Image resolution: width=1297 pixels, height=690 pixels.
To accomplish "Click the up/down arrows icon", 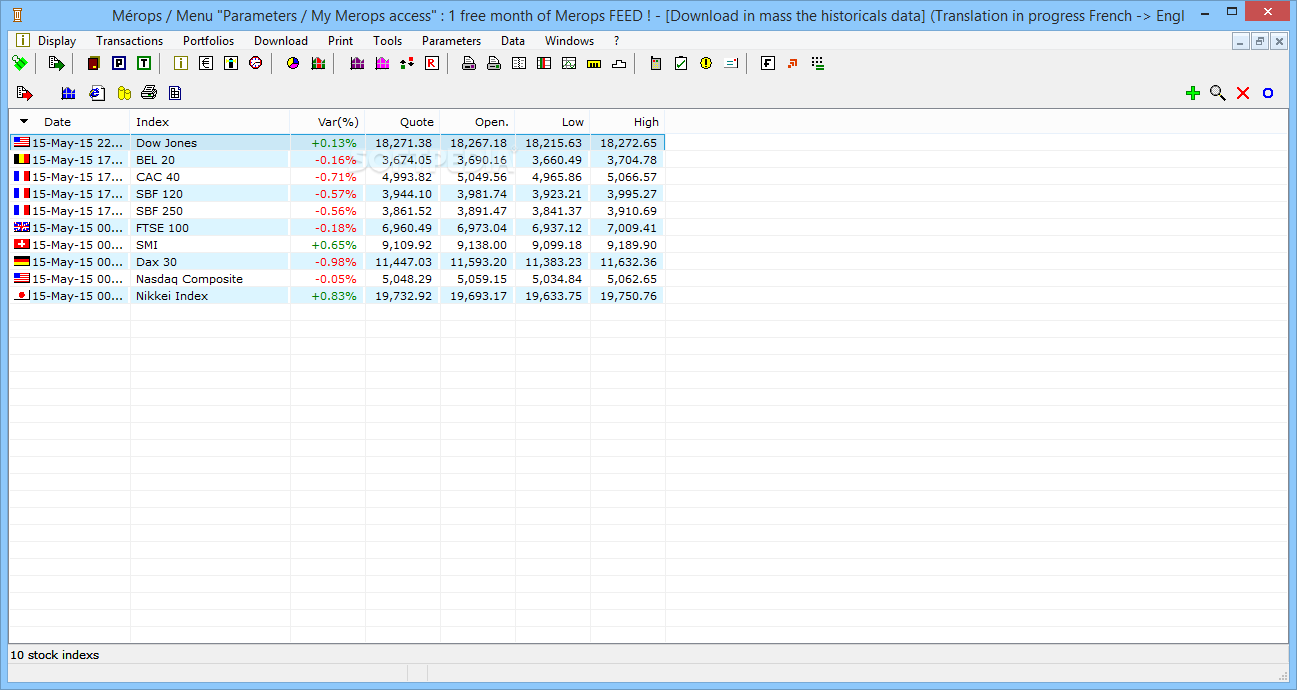I will (407, 63).
